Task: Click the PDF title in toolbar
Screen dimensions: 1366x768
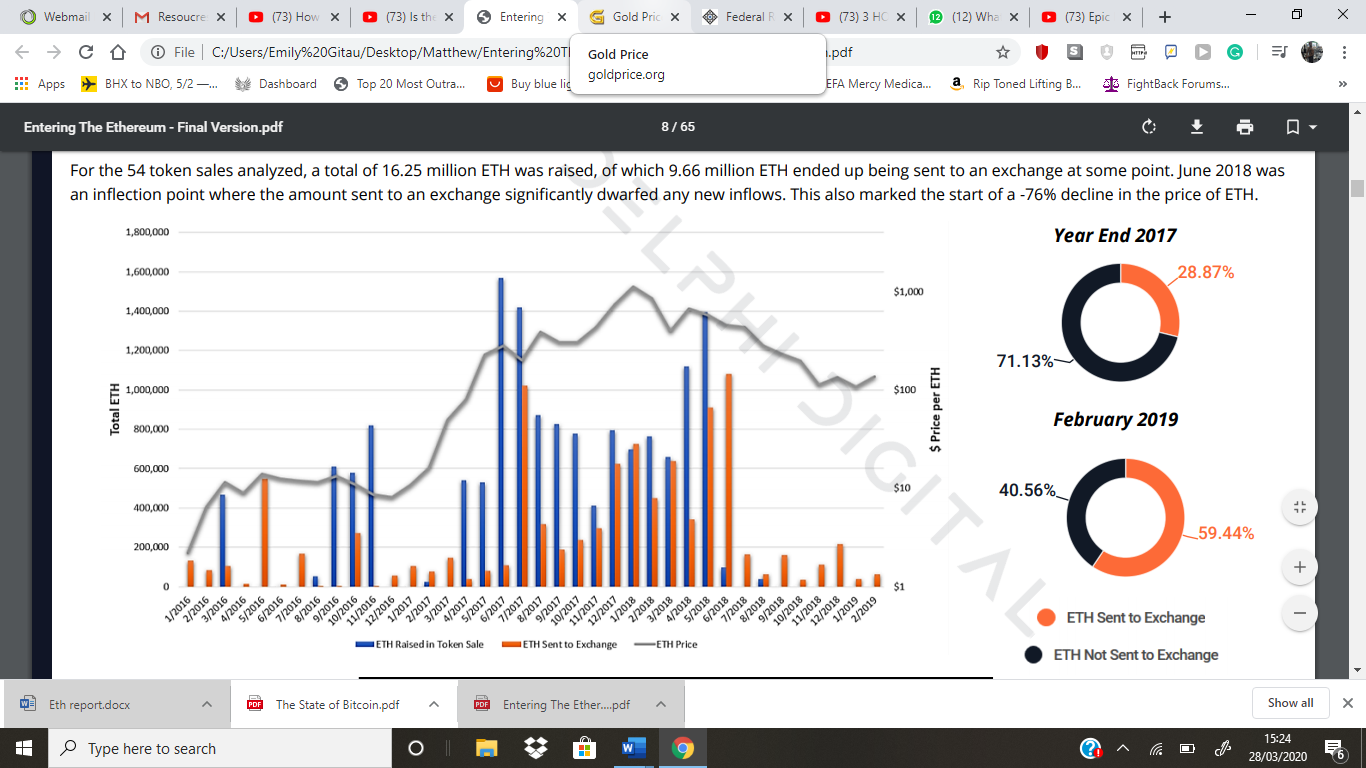Action: tap(153, 127)
